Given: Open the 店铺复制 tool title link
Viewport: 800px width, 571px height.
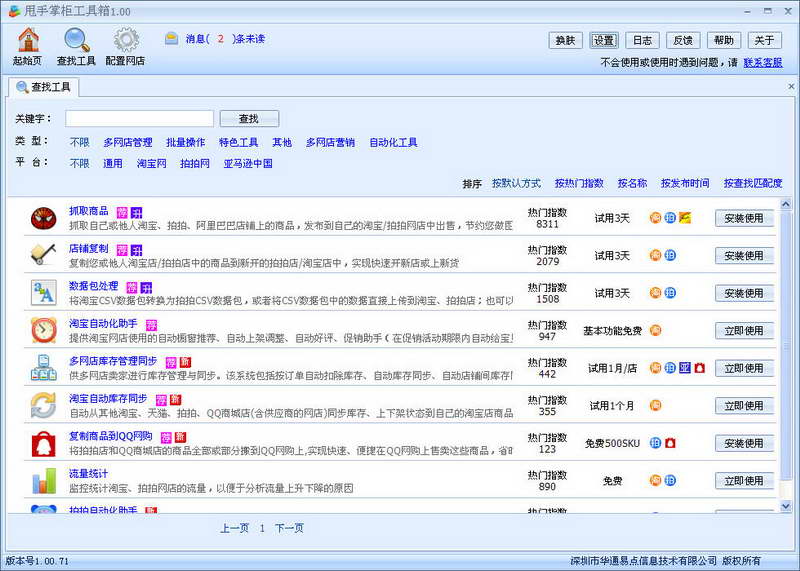Looking at the screenshot, I should (89, 249).
